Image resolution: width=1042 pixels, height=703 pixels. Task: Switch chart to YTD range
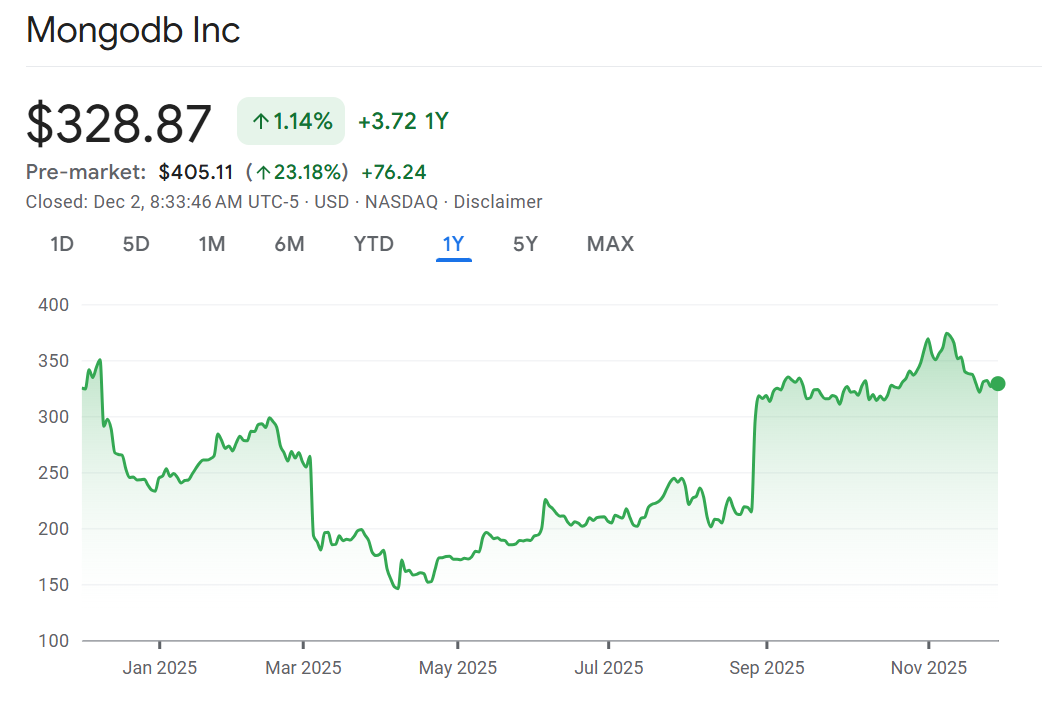pyautogui.click(x=374, y=244)
